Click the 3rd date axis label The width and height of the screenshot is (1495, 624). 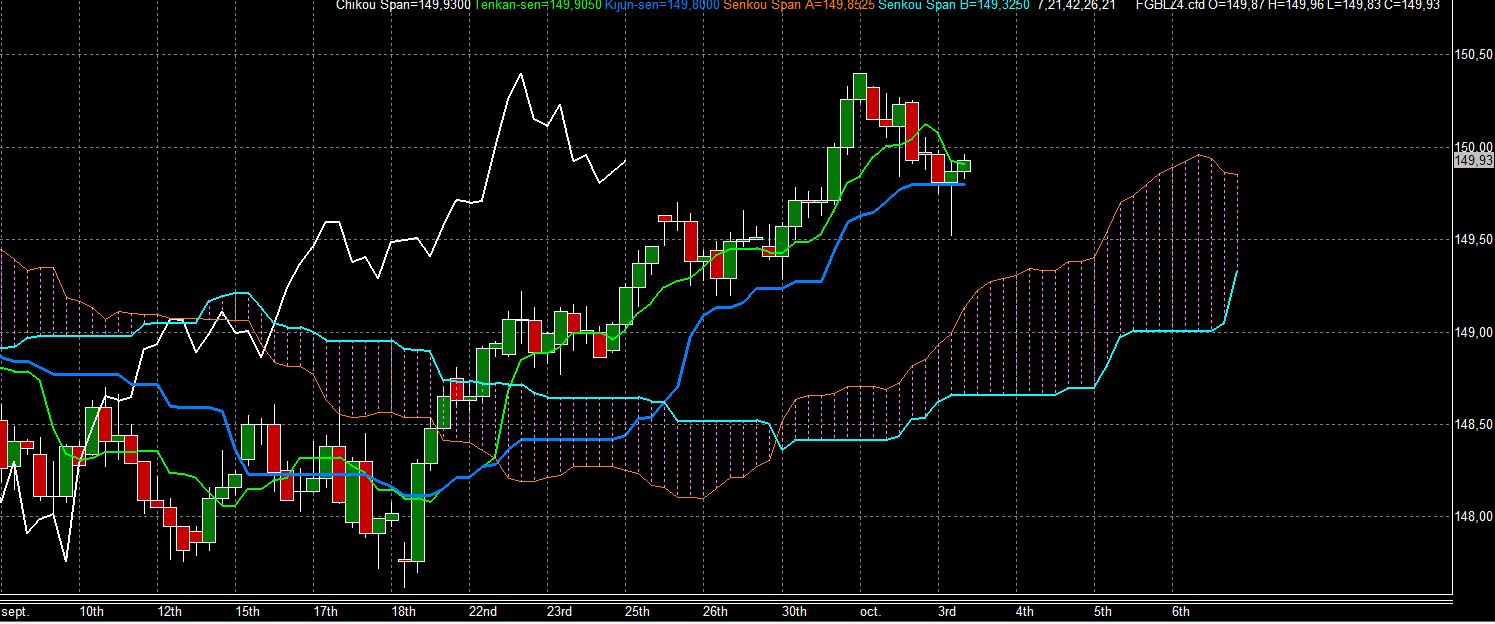click(x=947, y=611)
